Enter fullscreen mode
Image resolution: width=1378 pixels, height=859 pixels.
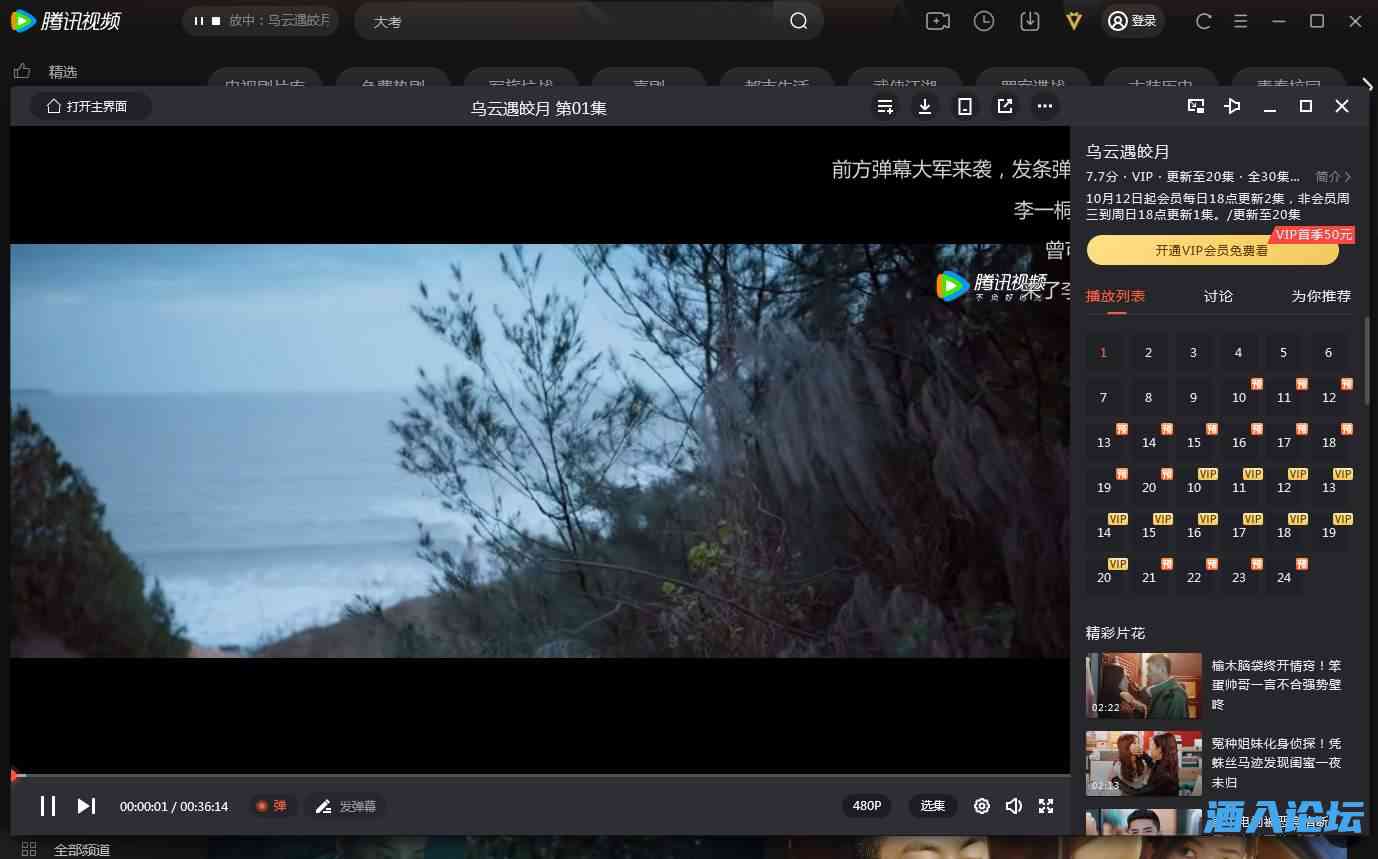point(1046,806)
